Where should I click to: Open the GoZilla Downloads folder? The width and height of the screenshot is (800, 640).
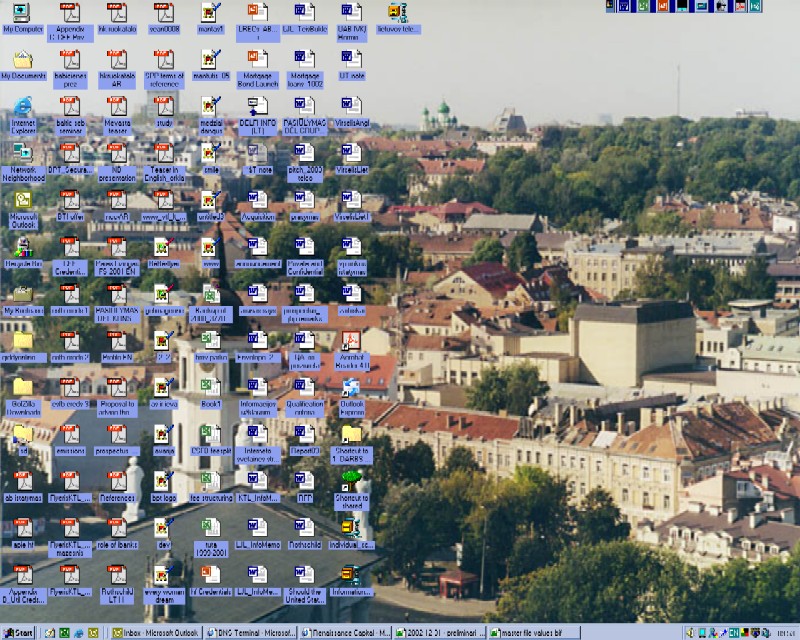(22, 386)
